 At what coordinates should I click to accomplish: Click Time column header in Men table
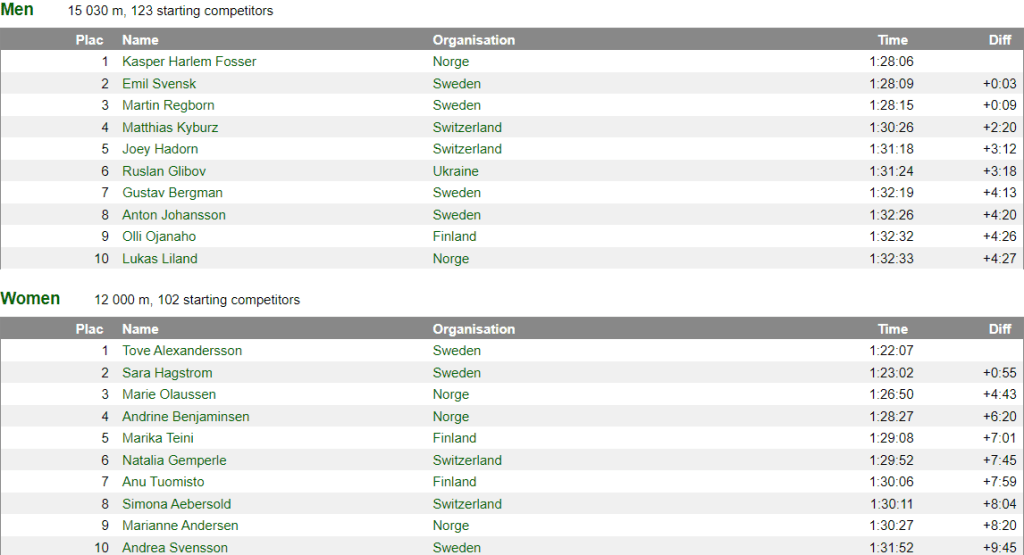point(892,40)
